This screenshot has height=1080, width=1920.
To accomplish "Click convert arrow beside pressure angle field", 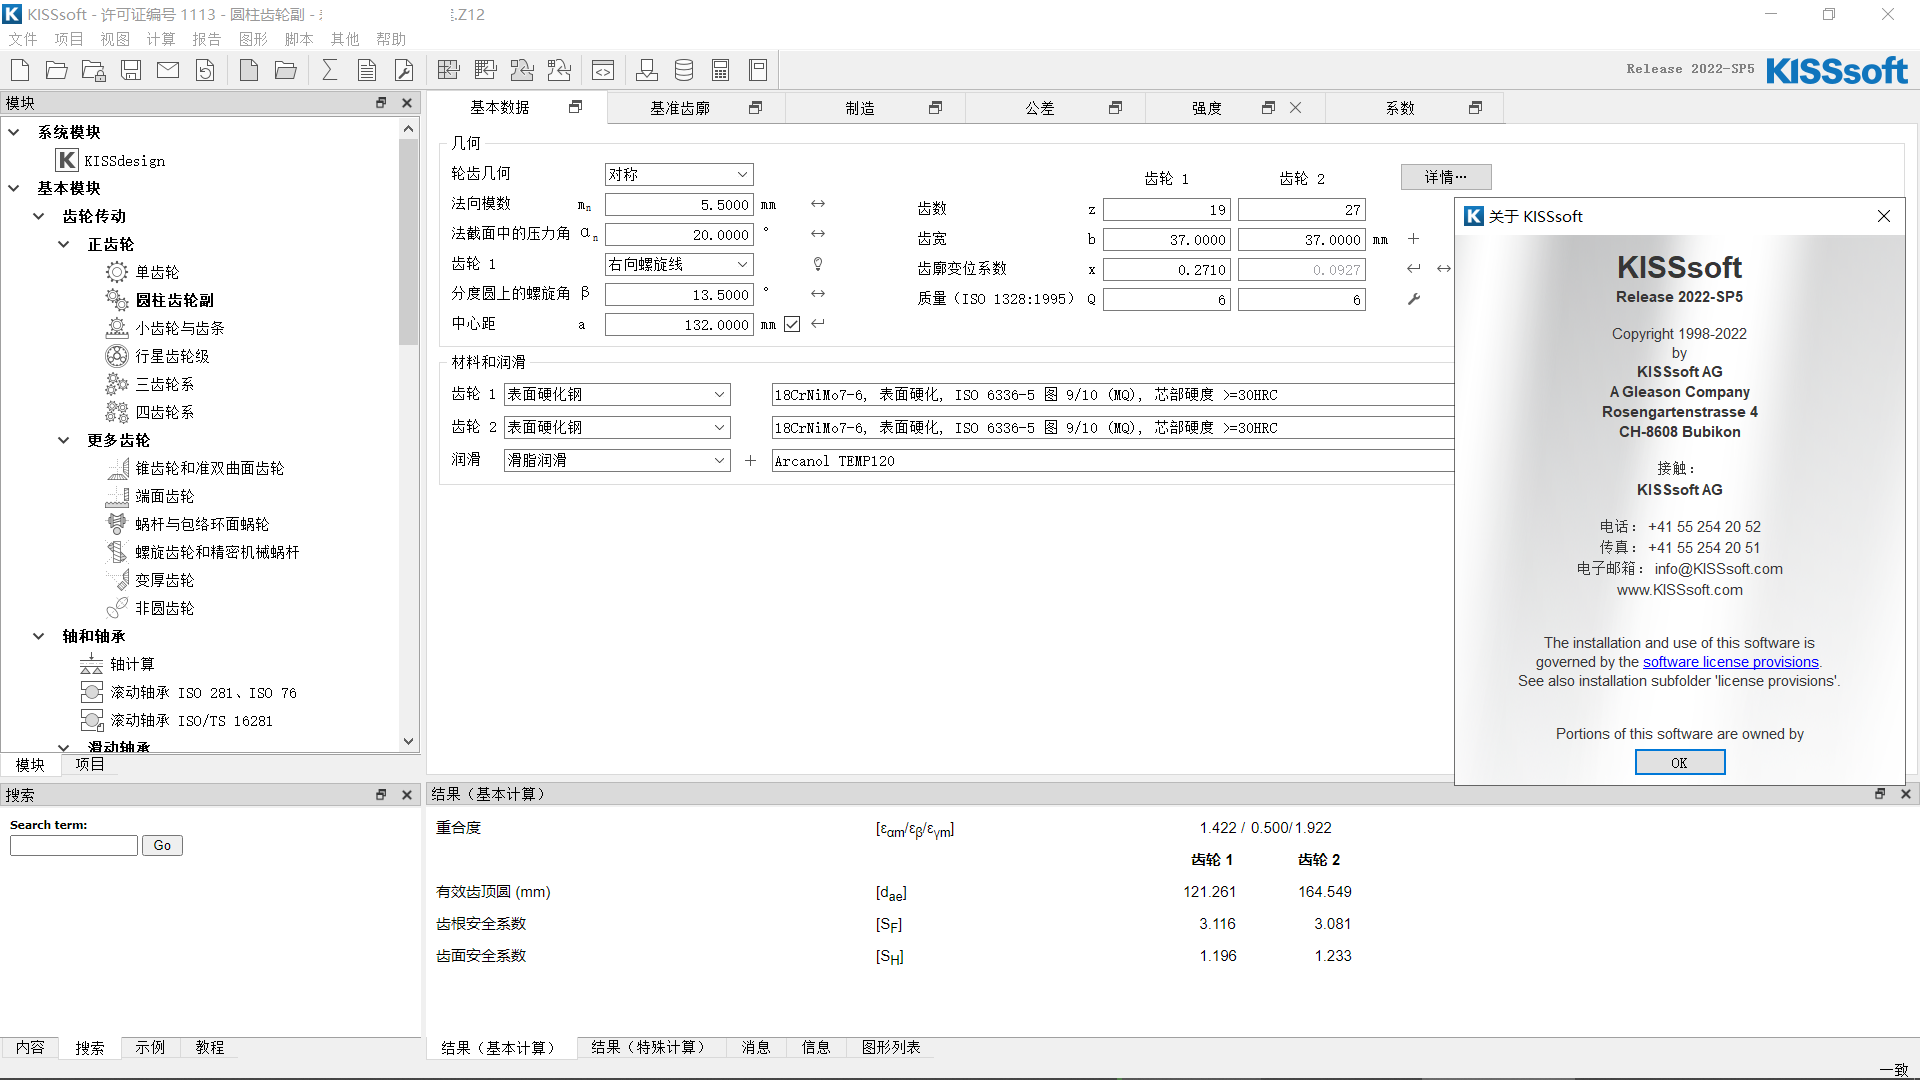I will (818, 234).
